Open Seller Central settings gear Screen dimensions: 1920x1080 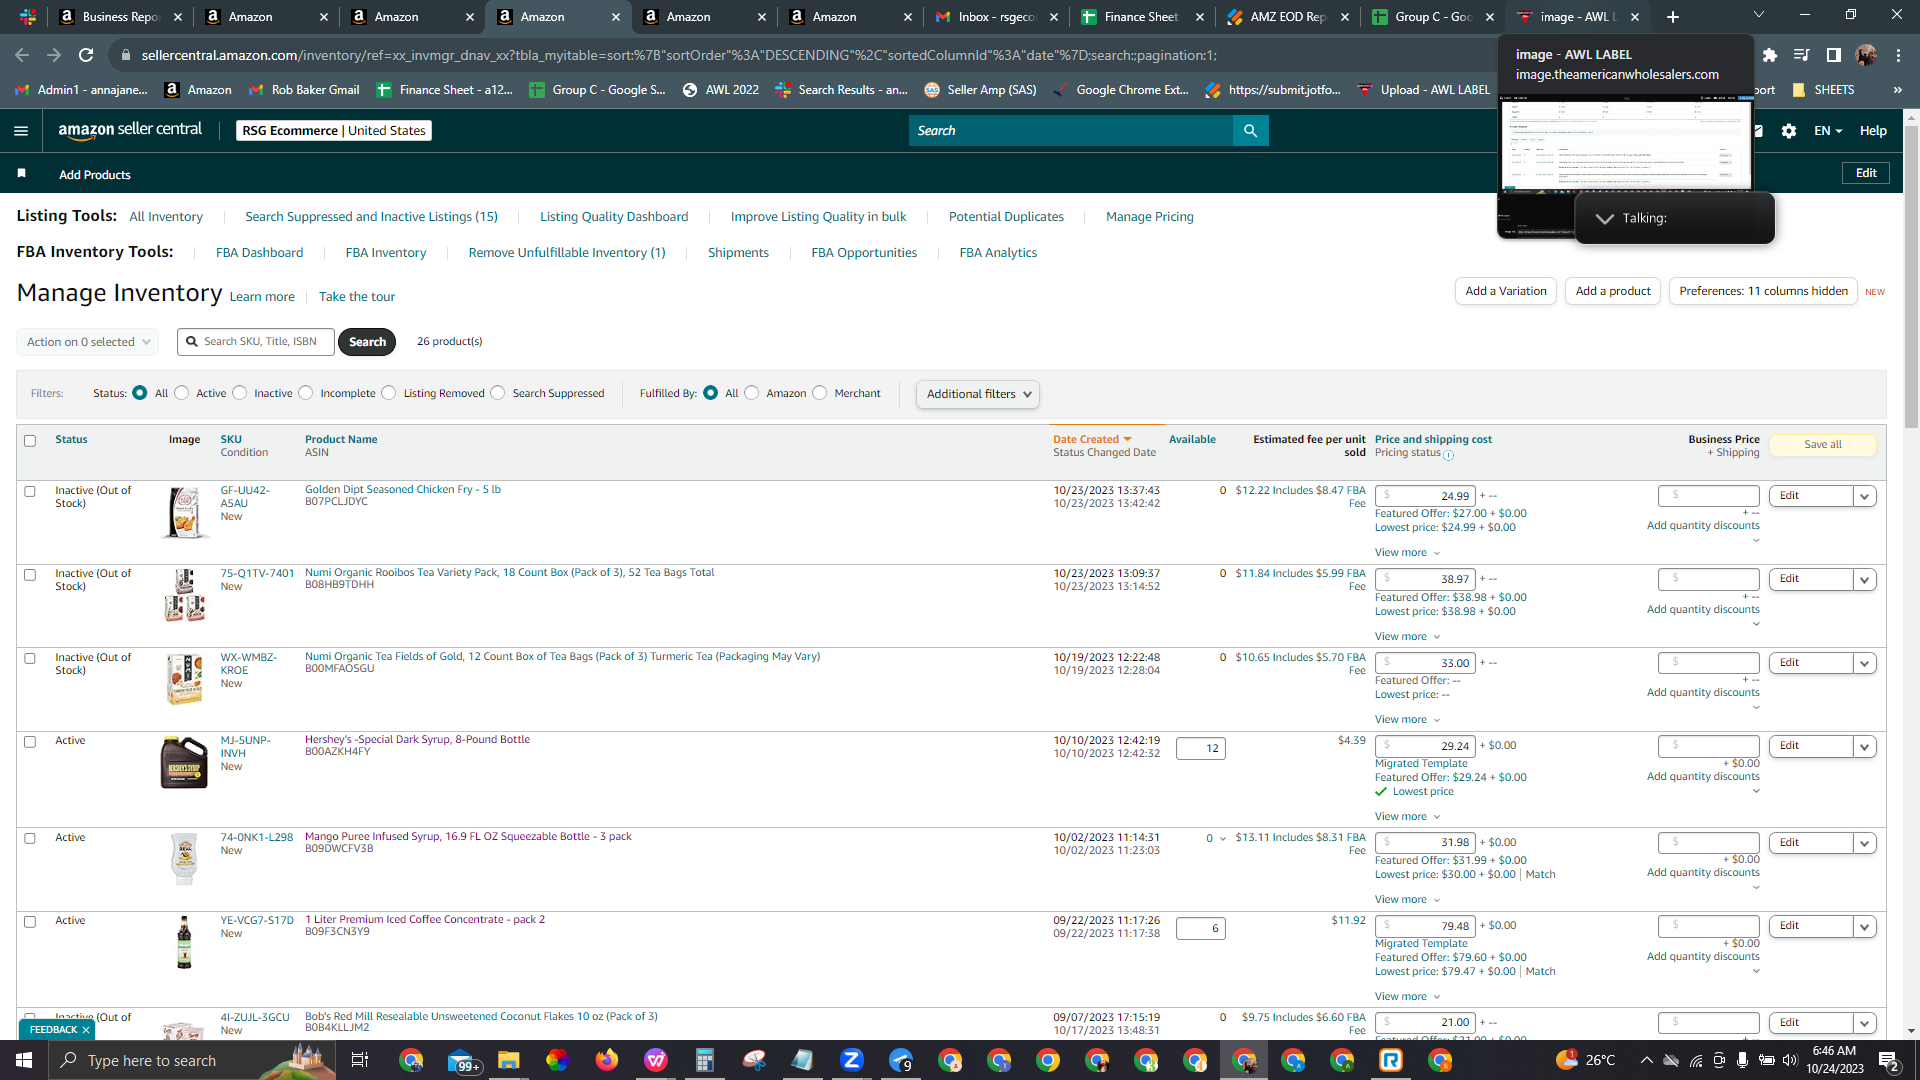pos(1789,131)
